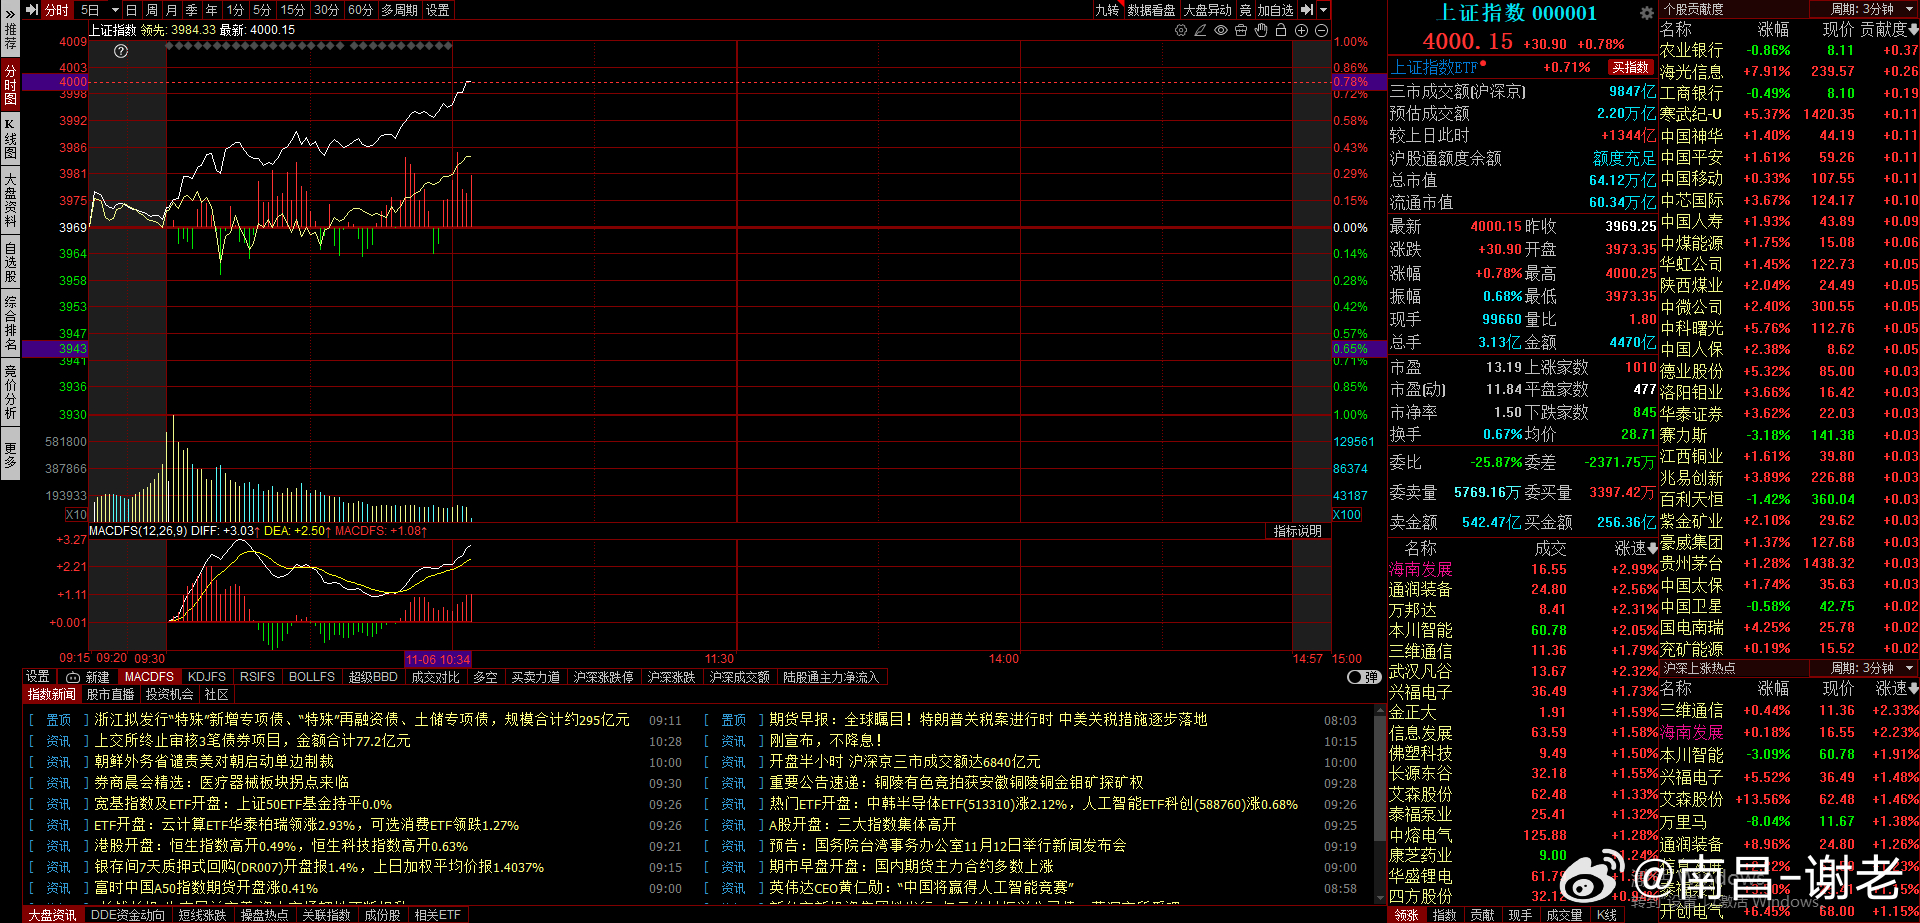Open sidebar item K线图
The image size is (1920, 923).
click(10, 139)
